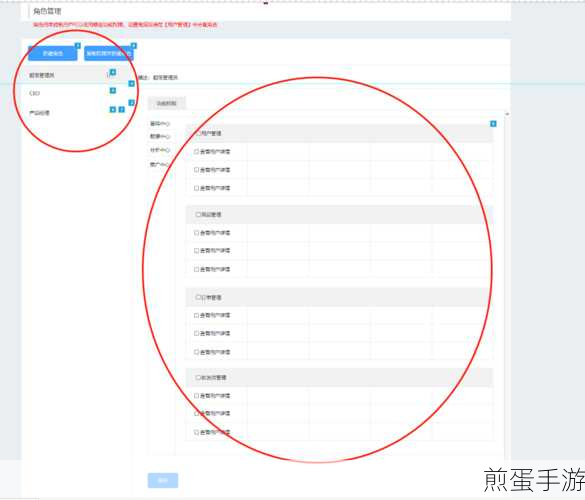The image size is (585, 500).
Task: Tick the second gray group header checkbox
Action: point(198,215)
